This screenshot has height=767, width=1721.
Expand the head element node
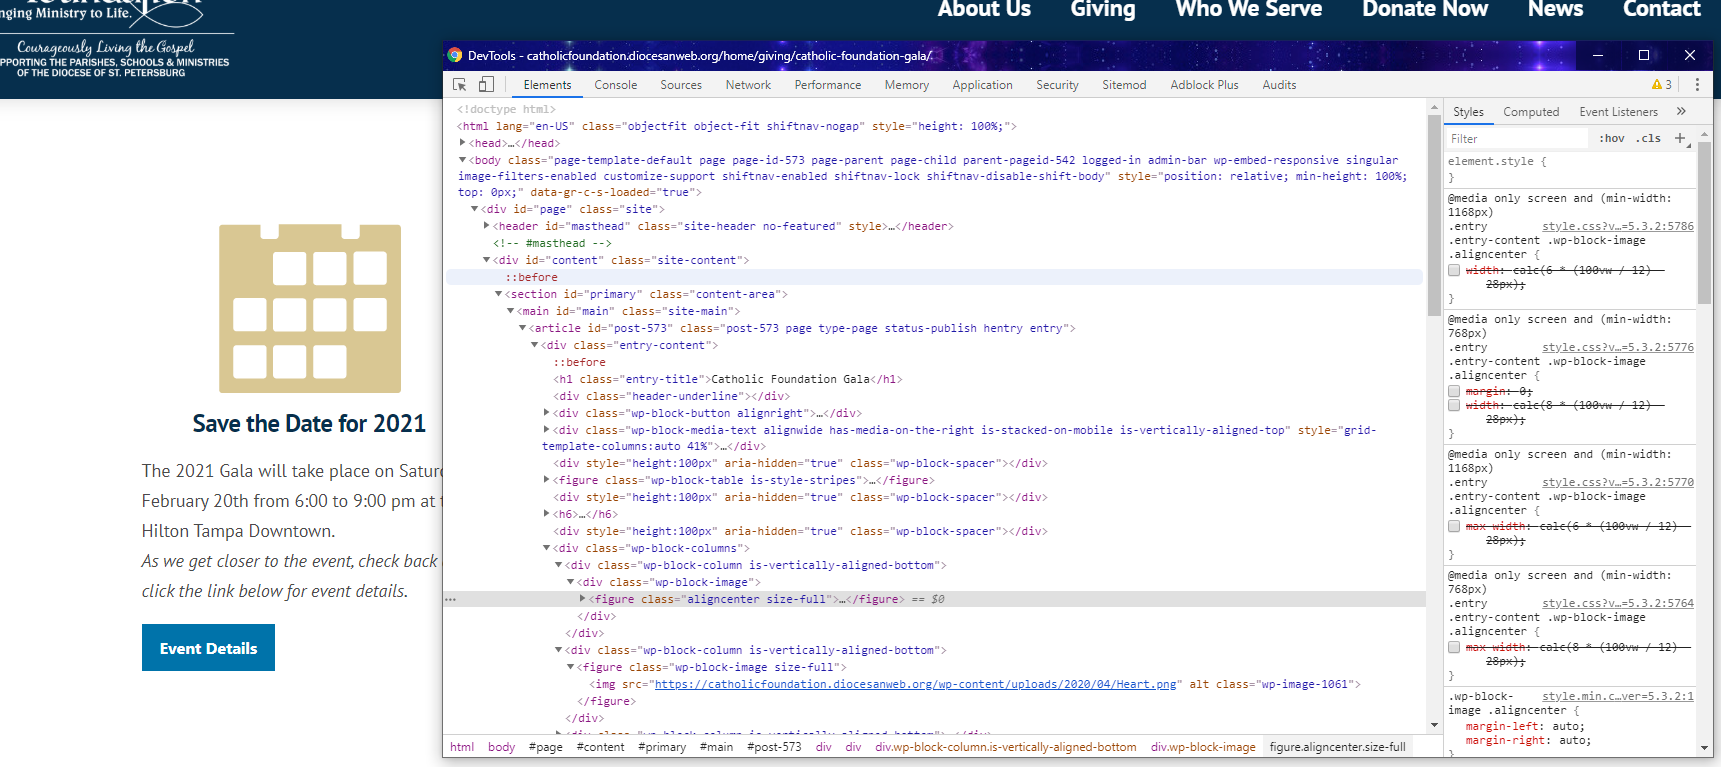[462, 143]
